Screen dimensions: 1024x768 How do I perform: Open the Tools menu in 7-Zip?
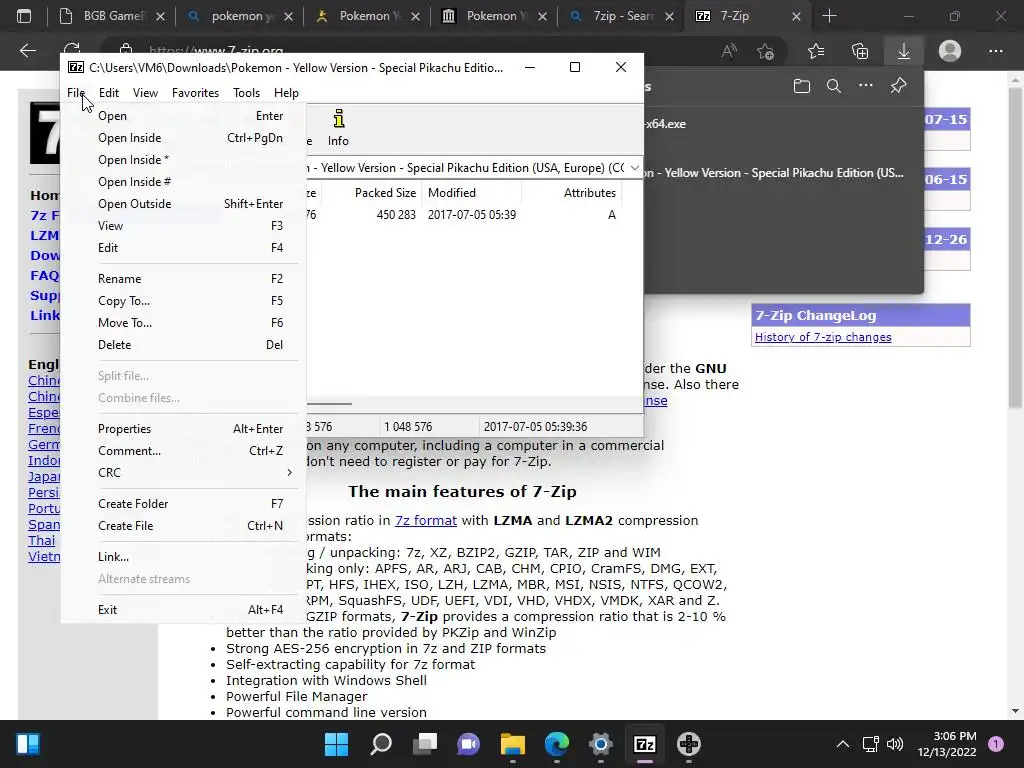pyautogui.click(x=246, y=93)
